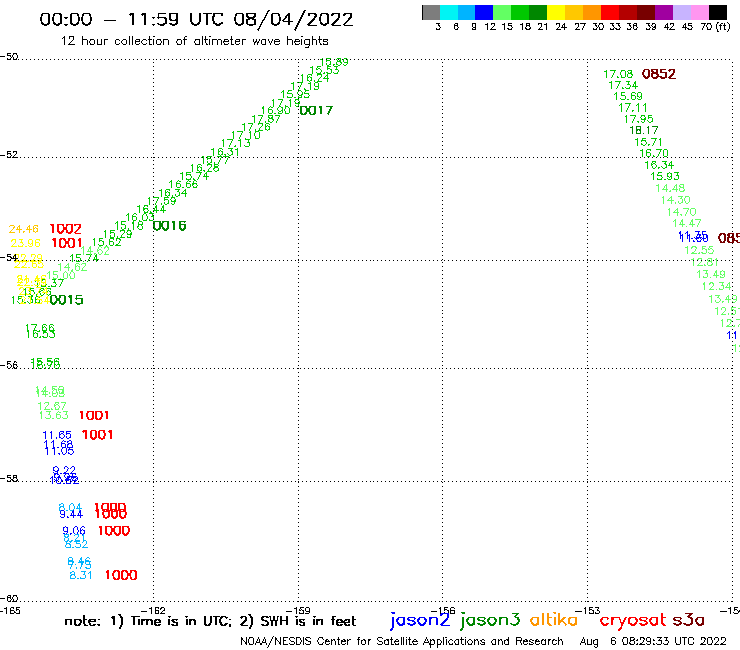Click the 13.63 wave height value
Viewport: 740px width, 650px height.
click(x=53, y=415)
